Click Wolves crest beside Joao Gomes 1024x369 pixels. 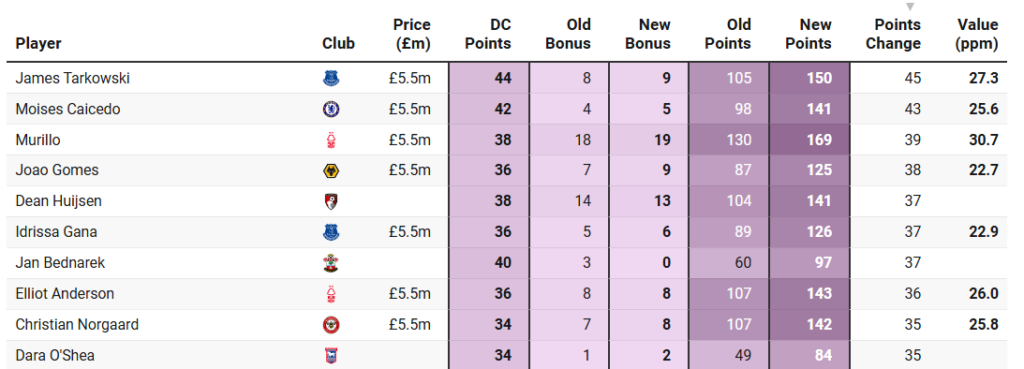pos(331,171)
